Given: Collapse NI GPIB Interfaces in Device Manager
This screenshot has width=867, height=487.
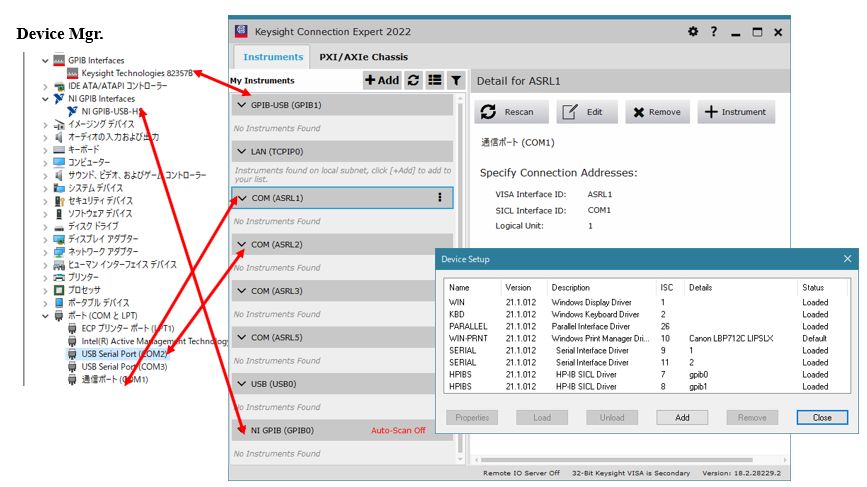Looking at the screenshot, I should (x=45, y=99).
